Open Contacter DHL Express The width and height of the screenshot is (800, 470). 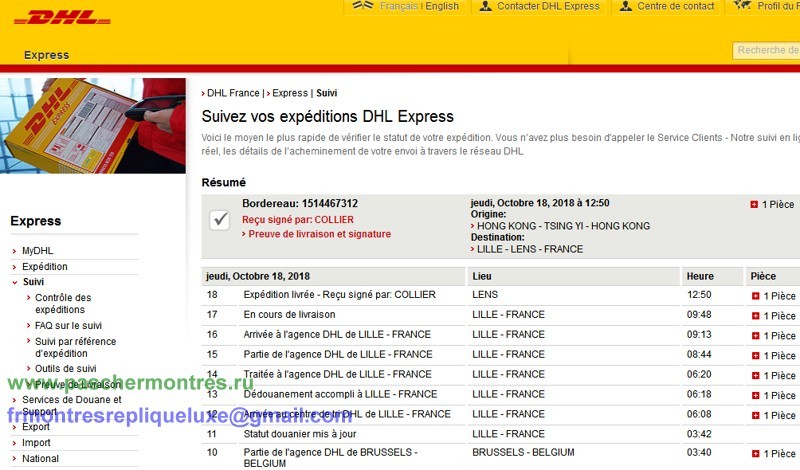coord(548,6)
